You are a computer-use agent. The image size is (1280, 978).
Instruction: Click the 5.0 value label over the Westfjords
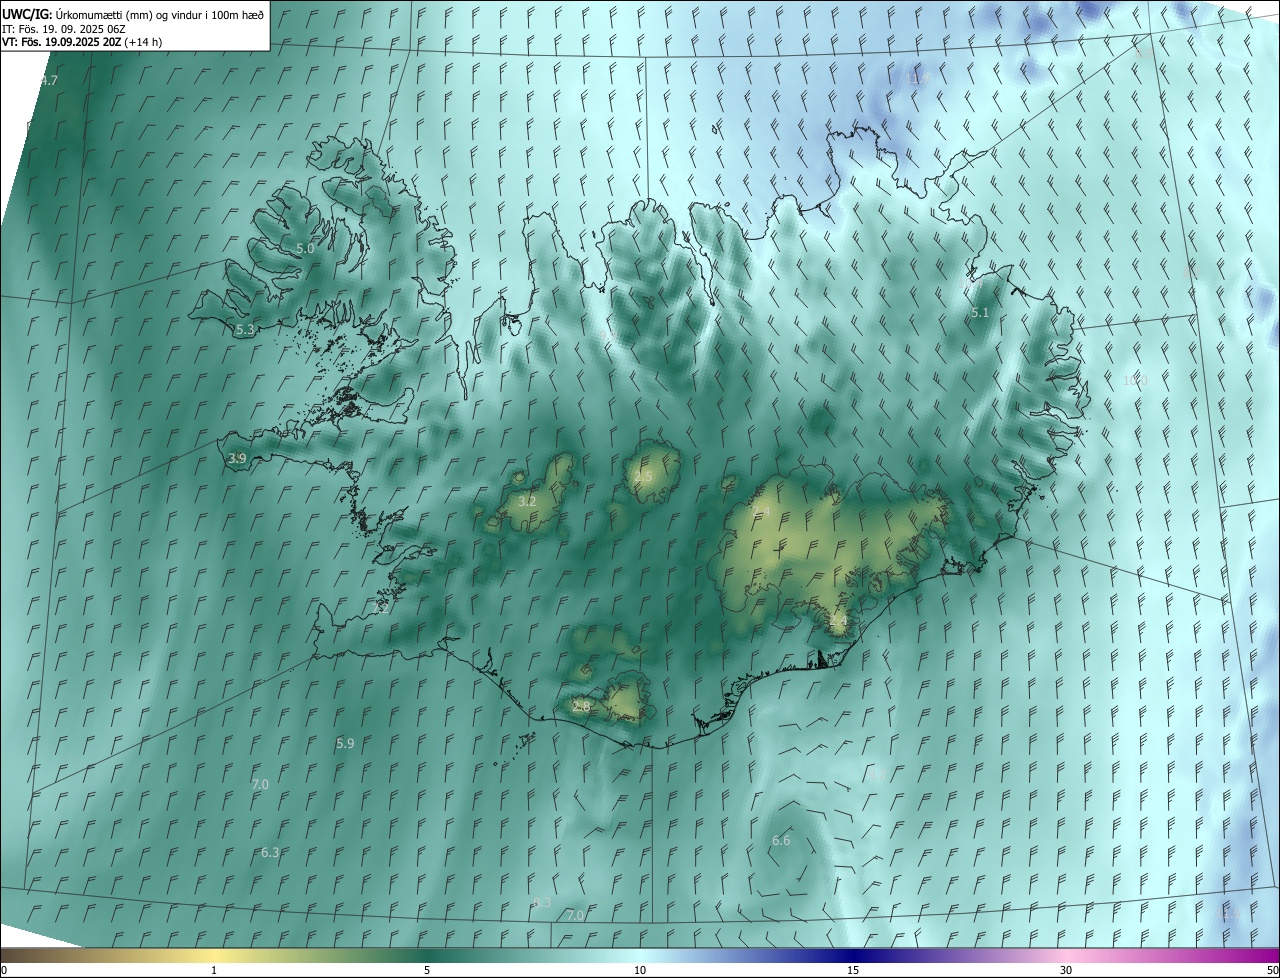pyautogui.click(x=305, y=248)
